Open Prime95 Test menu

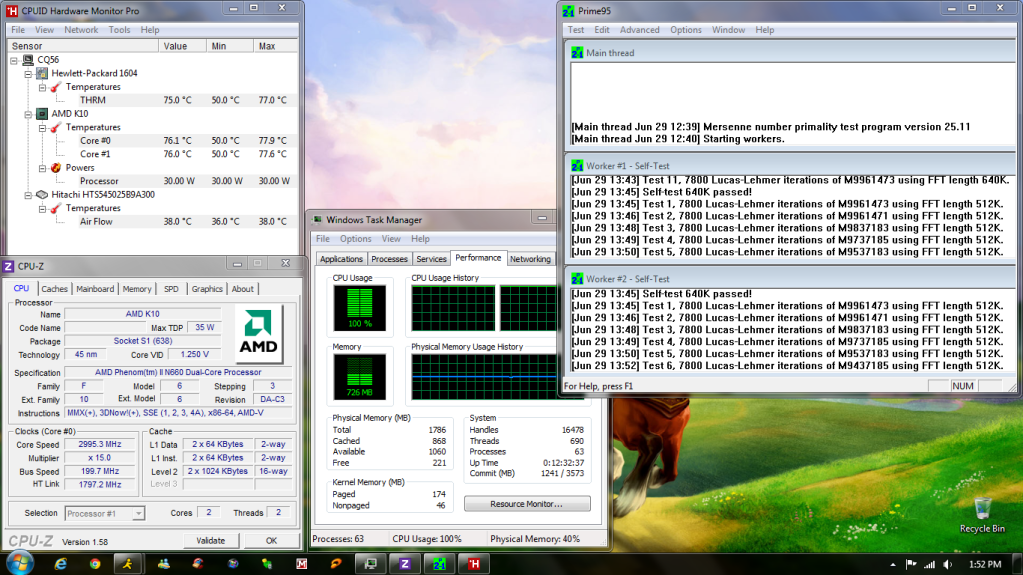576,30
